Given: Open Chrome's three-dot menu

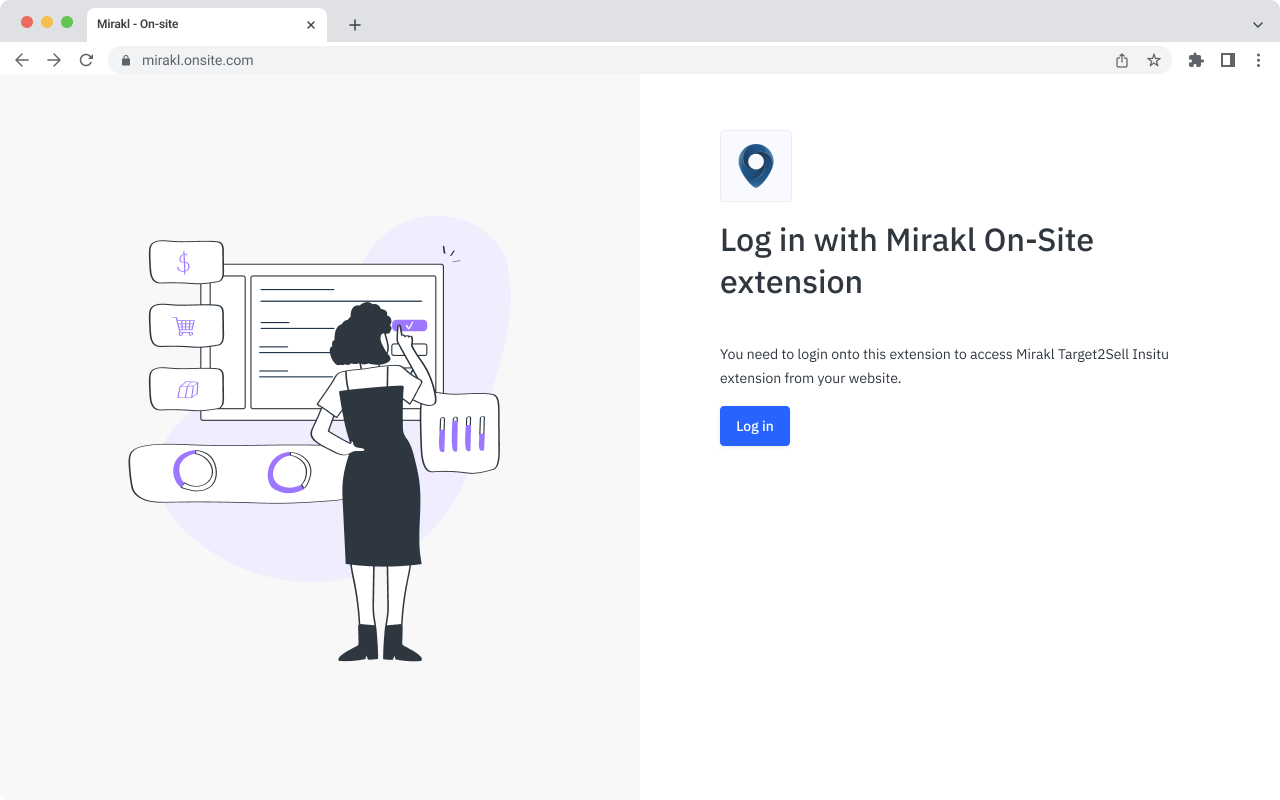Looking at the screenshot, I should tap(1258, 60).
